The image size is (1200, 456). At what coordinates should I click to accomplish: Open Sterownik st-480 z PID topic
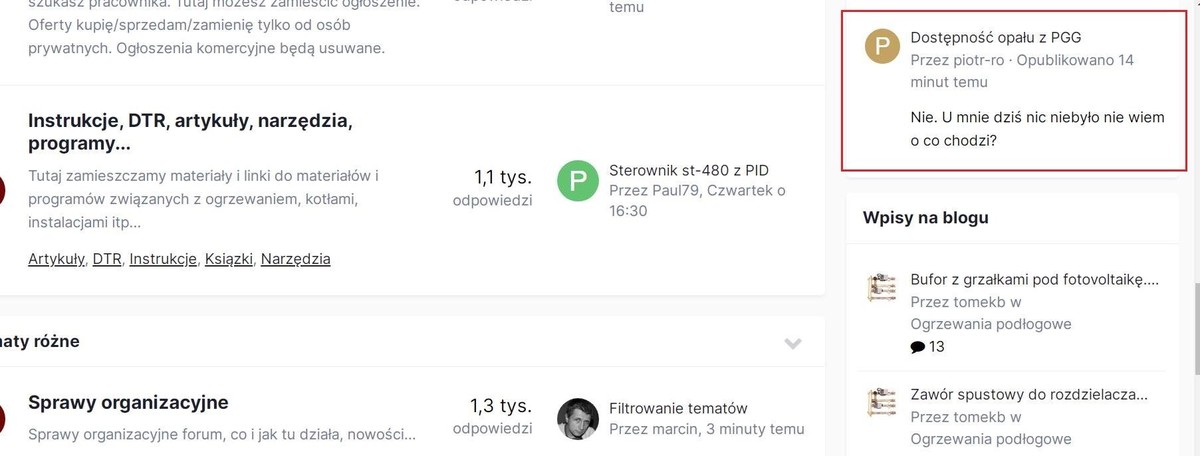[x=688, y=170]
